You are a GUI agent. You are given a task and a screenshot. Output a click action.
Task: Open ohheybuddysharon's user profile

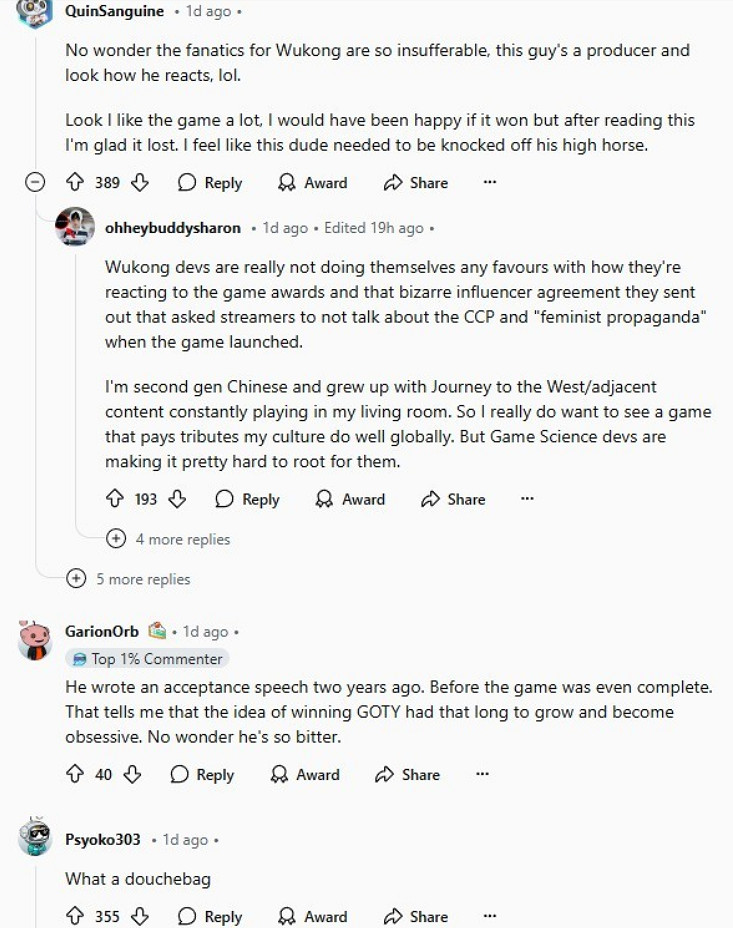pos(172,228)
